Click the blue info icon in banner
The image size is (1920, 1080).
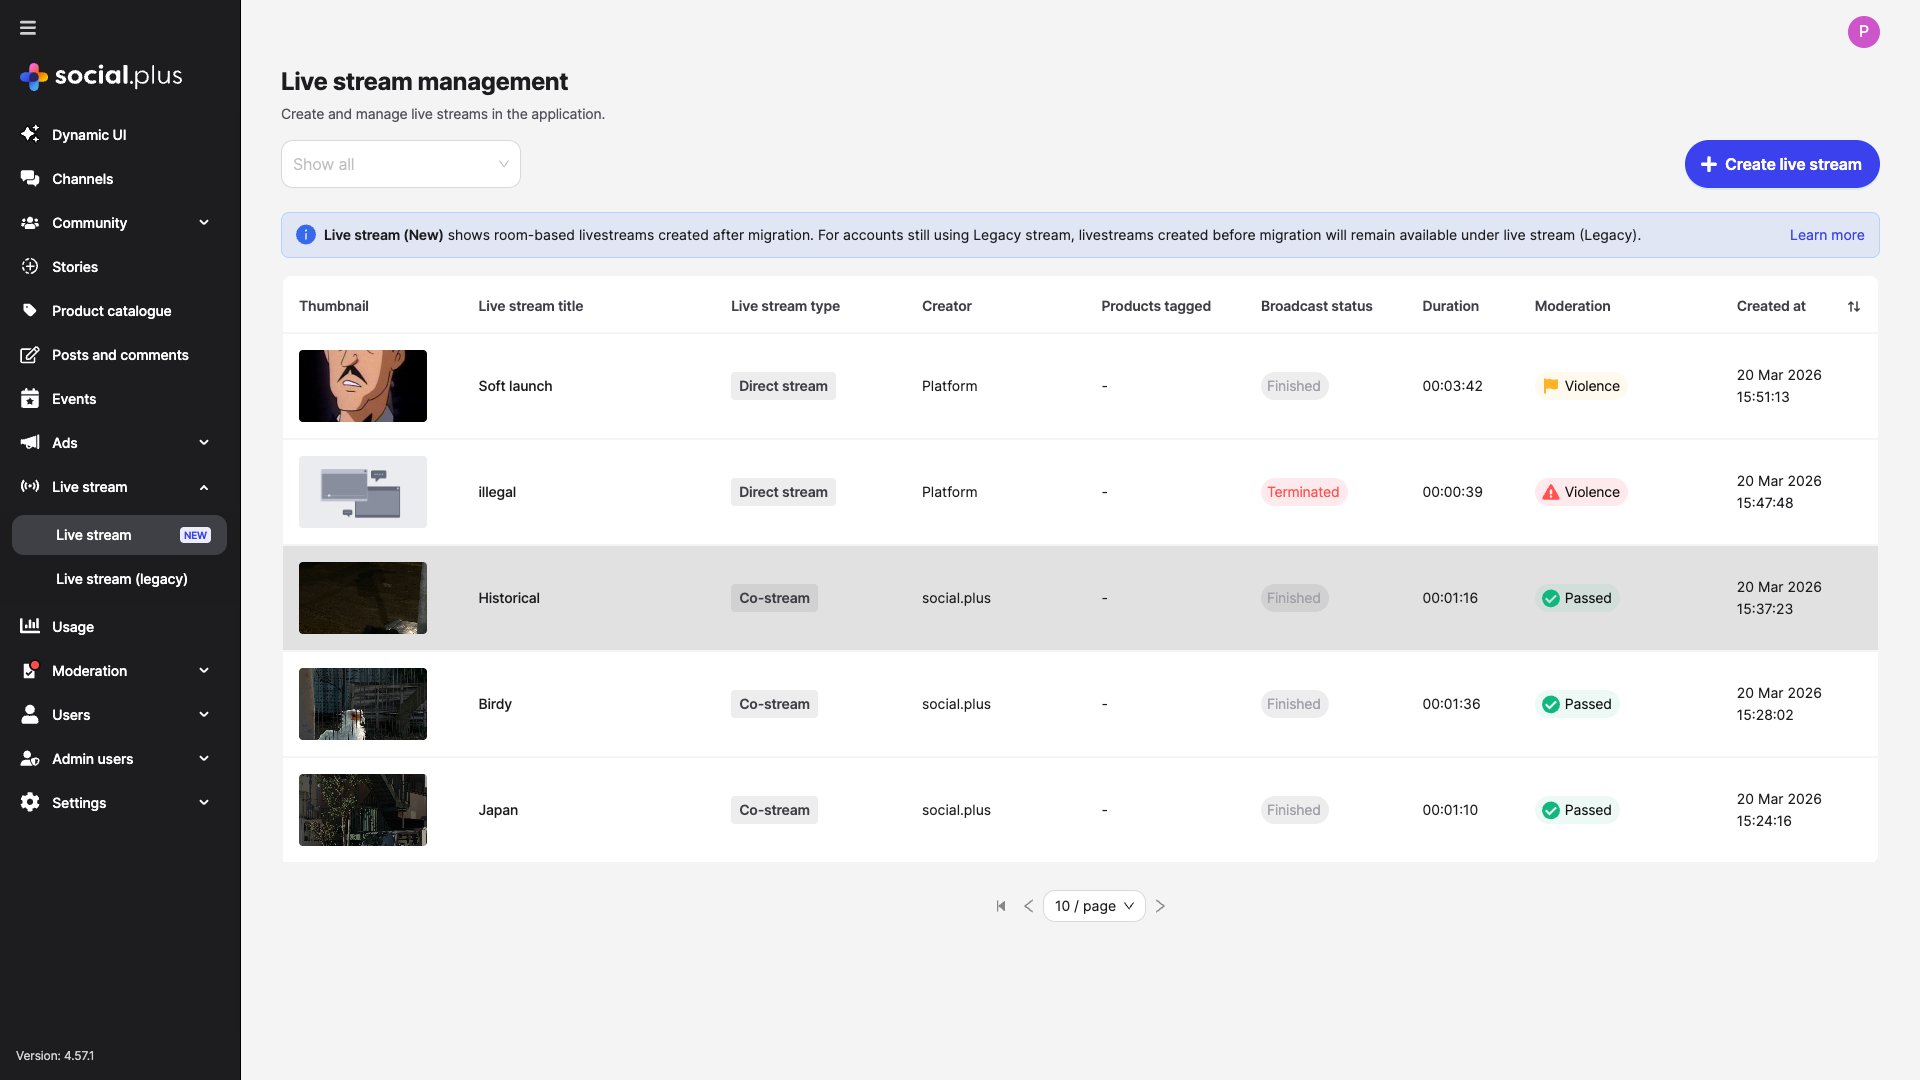306,235
